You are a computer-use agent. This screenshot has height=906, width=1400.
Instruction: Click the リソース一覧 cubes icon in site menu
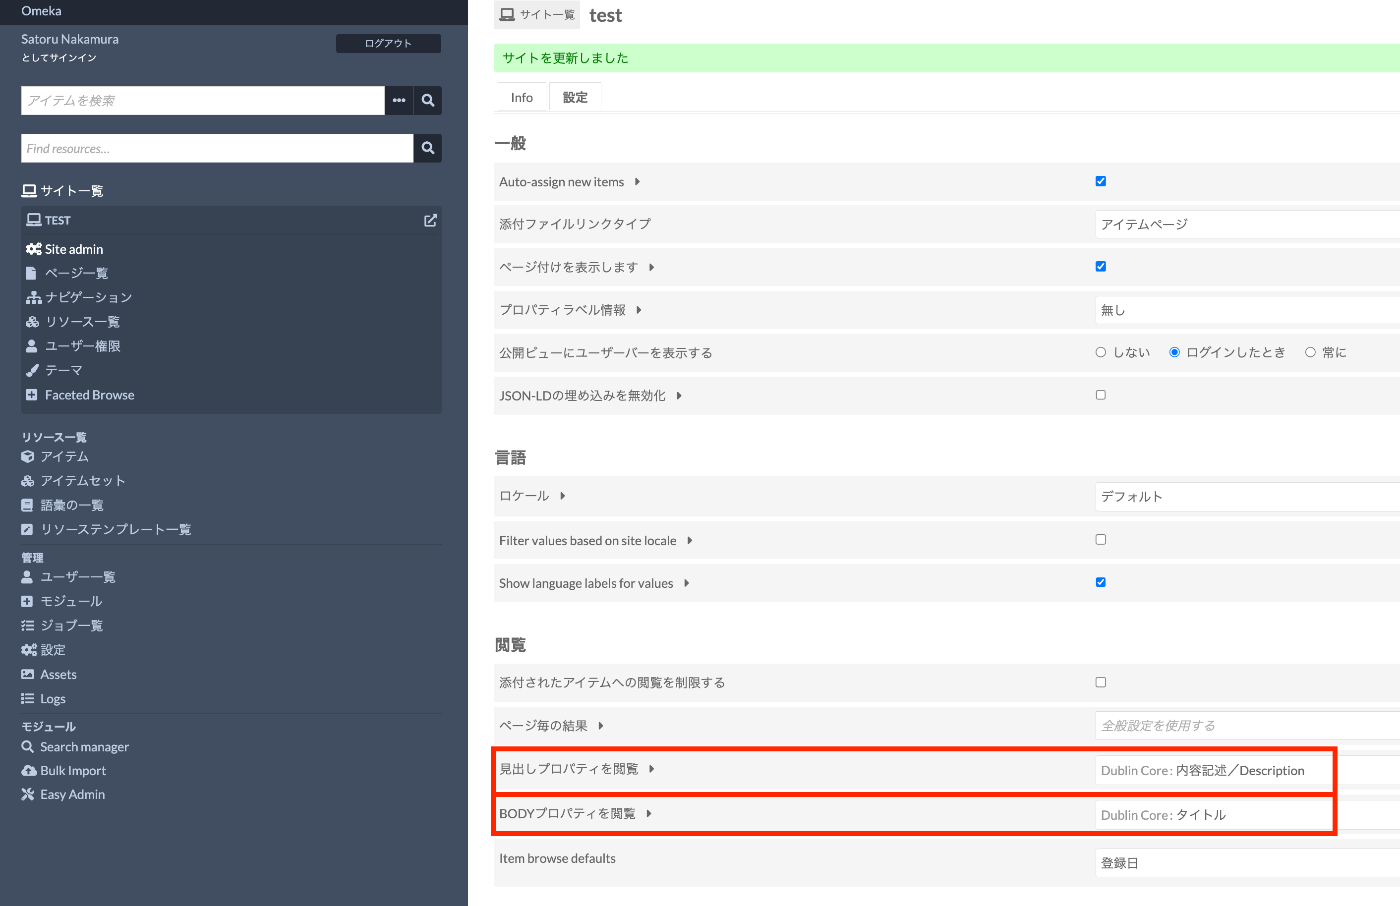(x=32, y=322)
